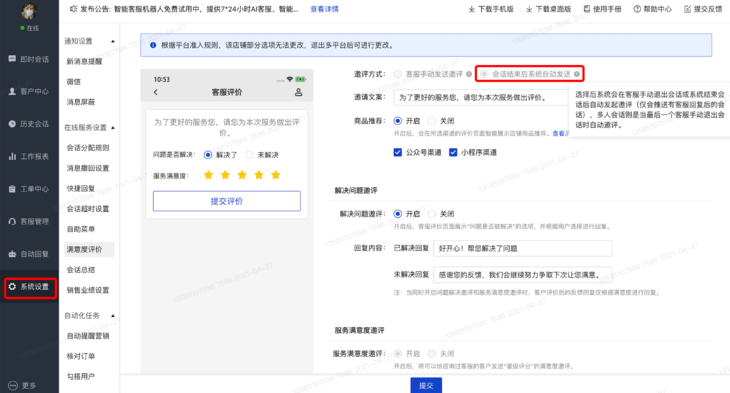Click 查看 link under 商品推荐
Image resolution: width=730 pixels, height=393 pixels.
(x=561, y=133)
